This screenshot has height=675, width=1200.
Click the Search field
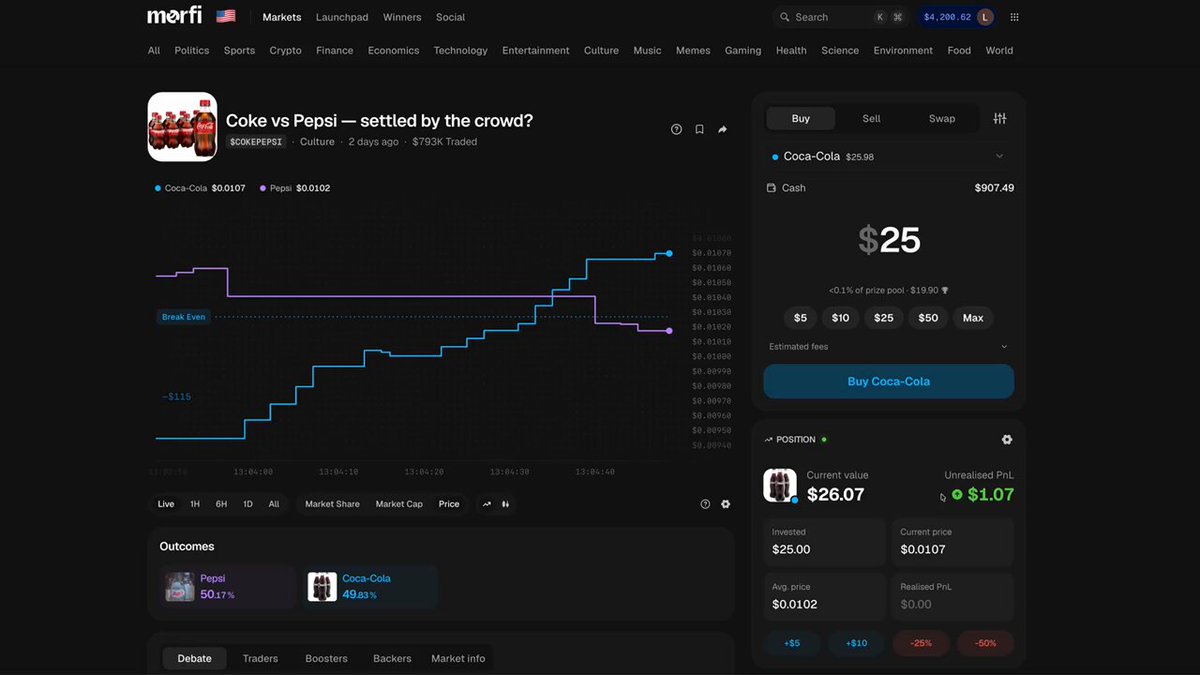point(840,17)
